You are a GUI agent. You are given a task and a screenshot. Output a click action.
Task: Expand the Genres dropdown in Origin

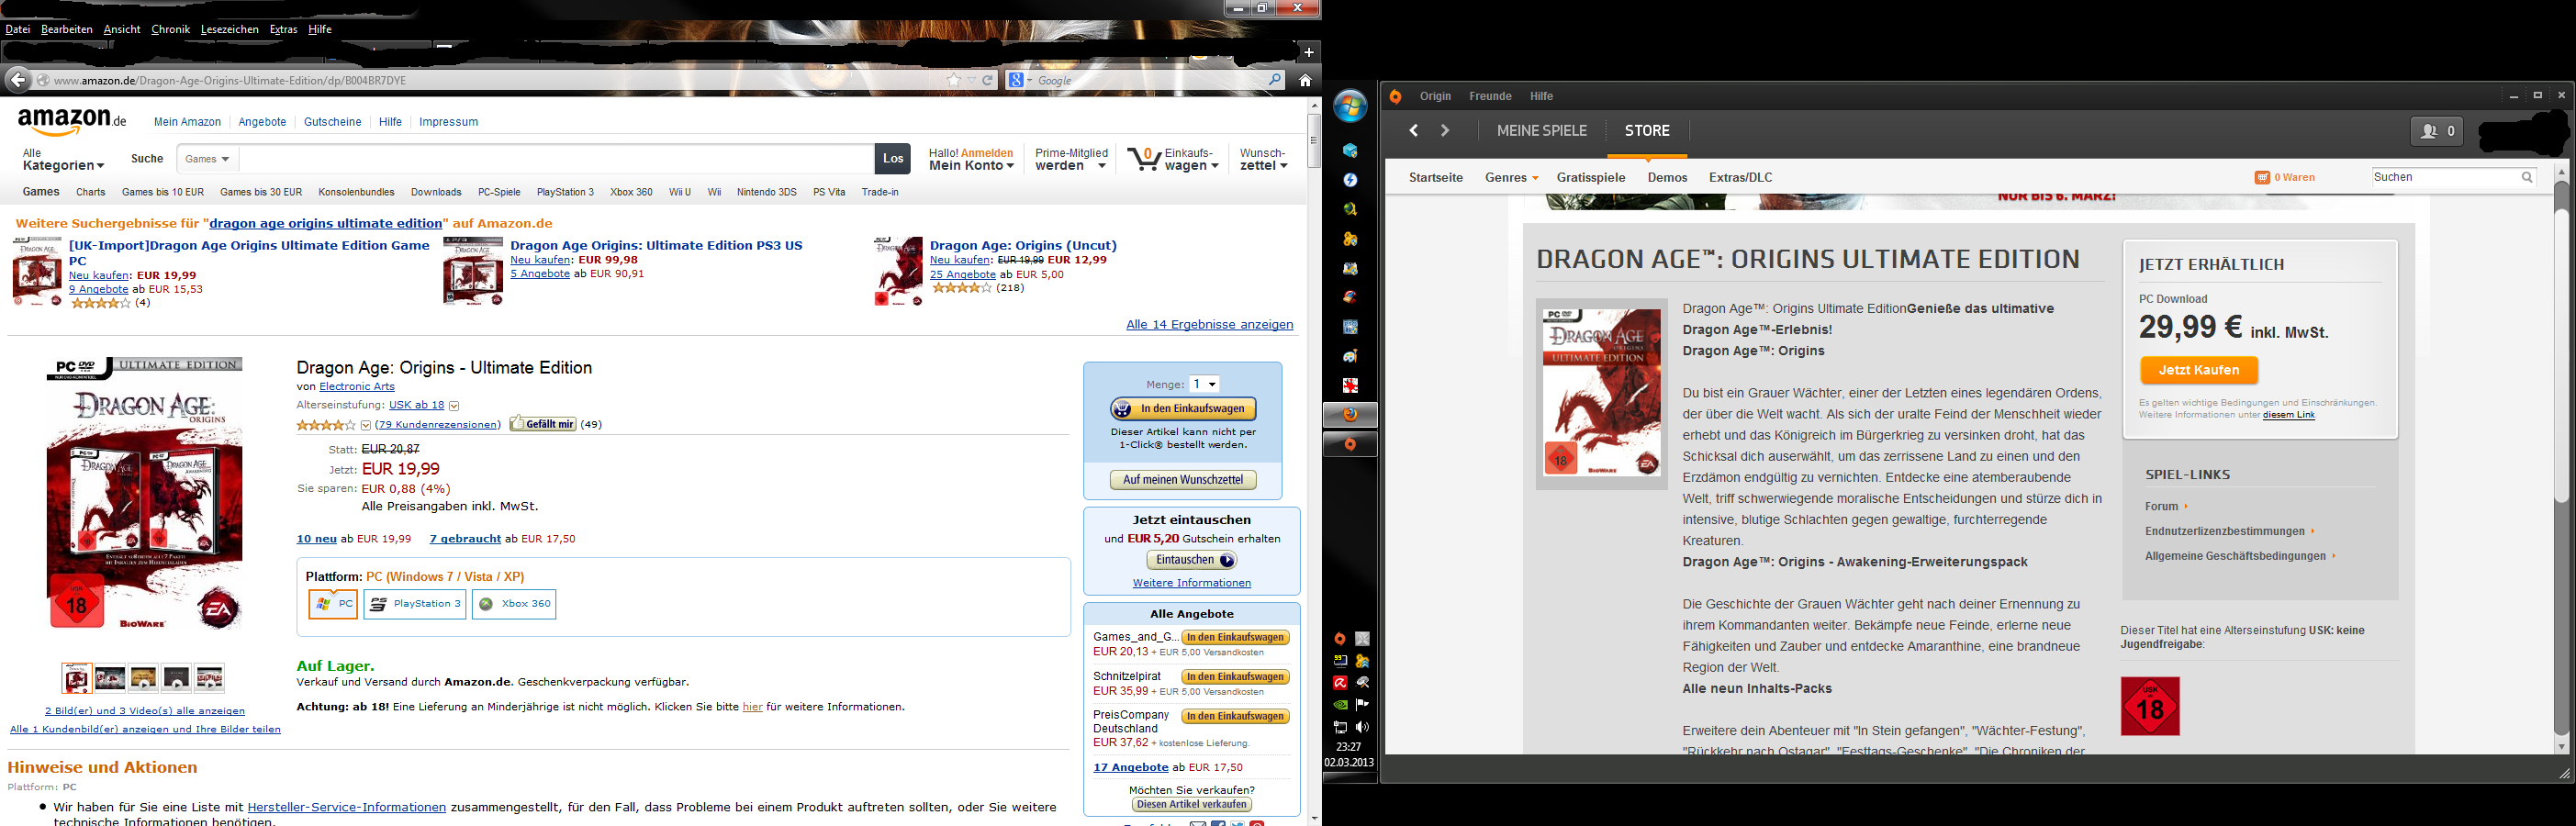(x=1511, y=178)
